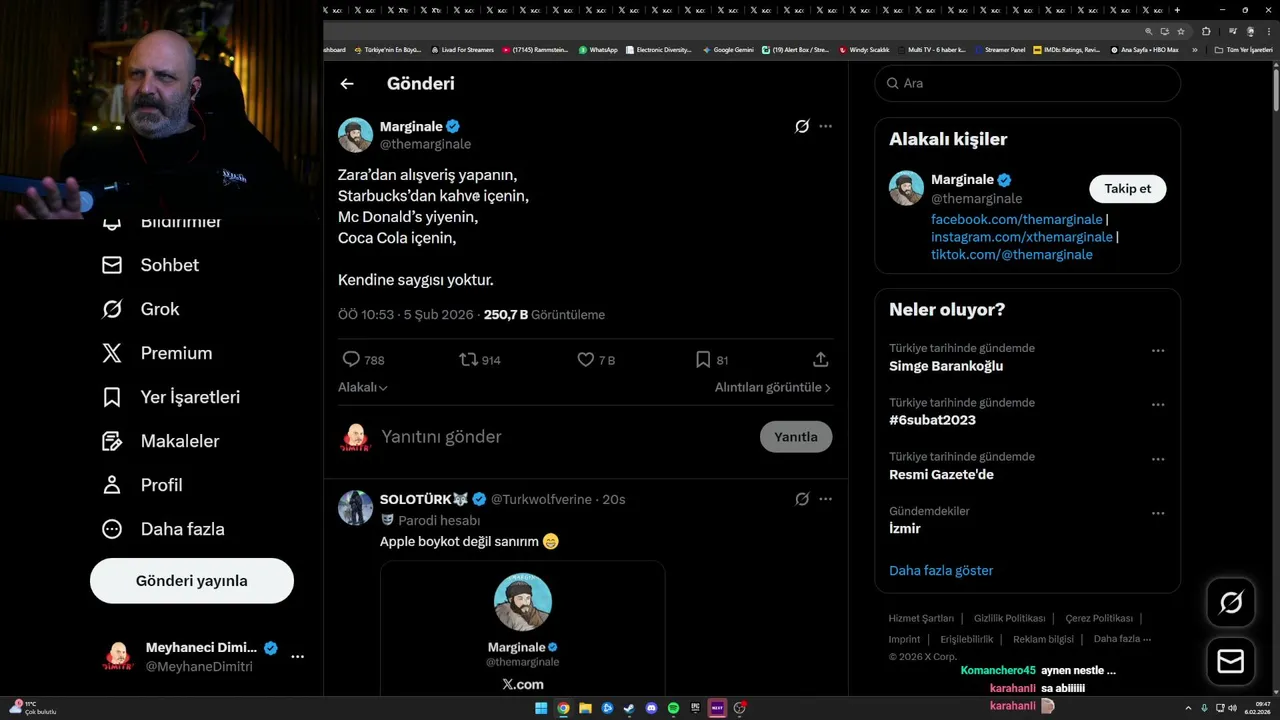Viewport: 1280px width, 720px height.
Task: Open the @Turkwolfverine handle link
Action: pos(541,499)
